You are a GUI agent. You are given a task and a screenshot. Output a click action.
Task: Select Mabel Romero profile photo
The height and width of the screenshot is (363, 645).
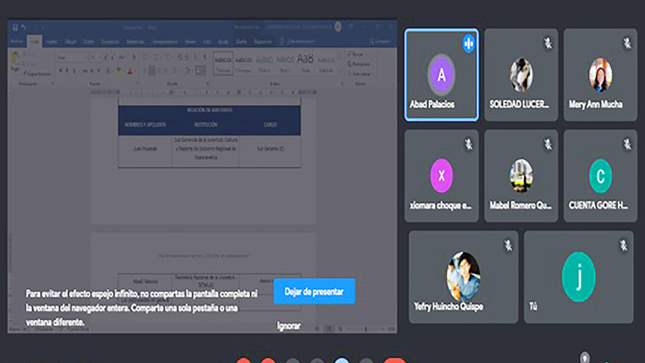coord(521,176)
